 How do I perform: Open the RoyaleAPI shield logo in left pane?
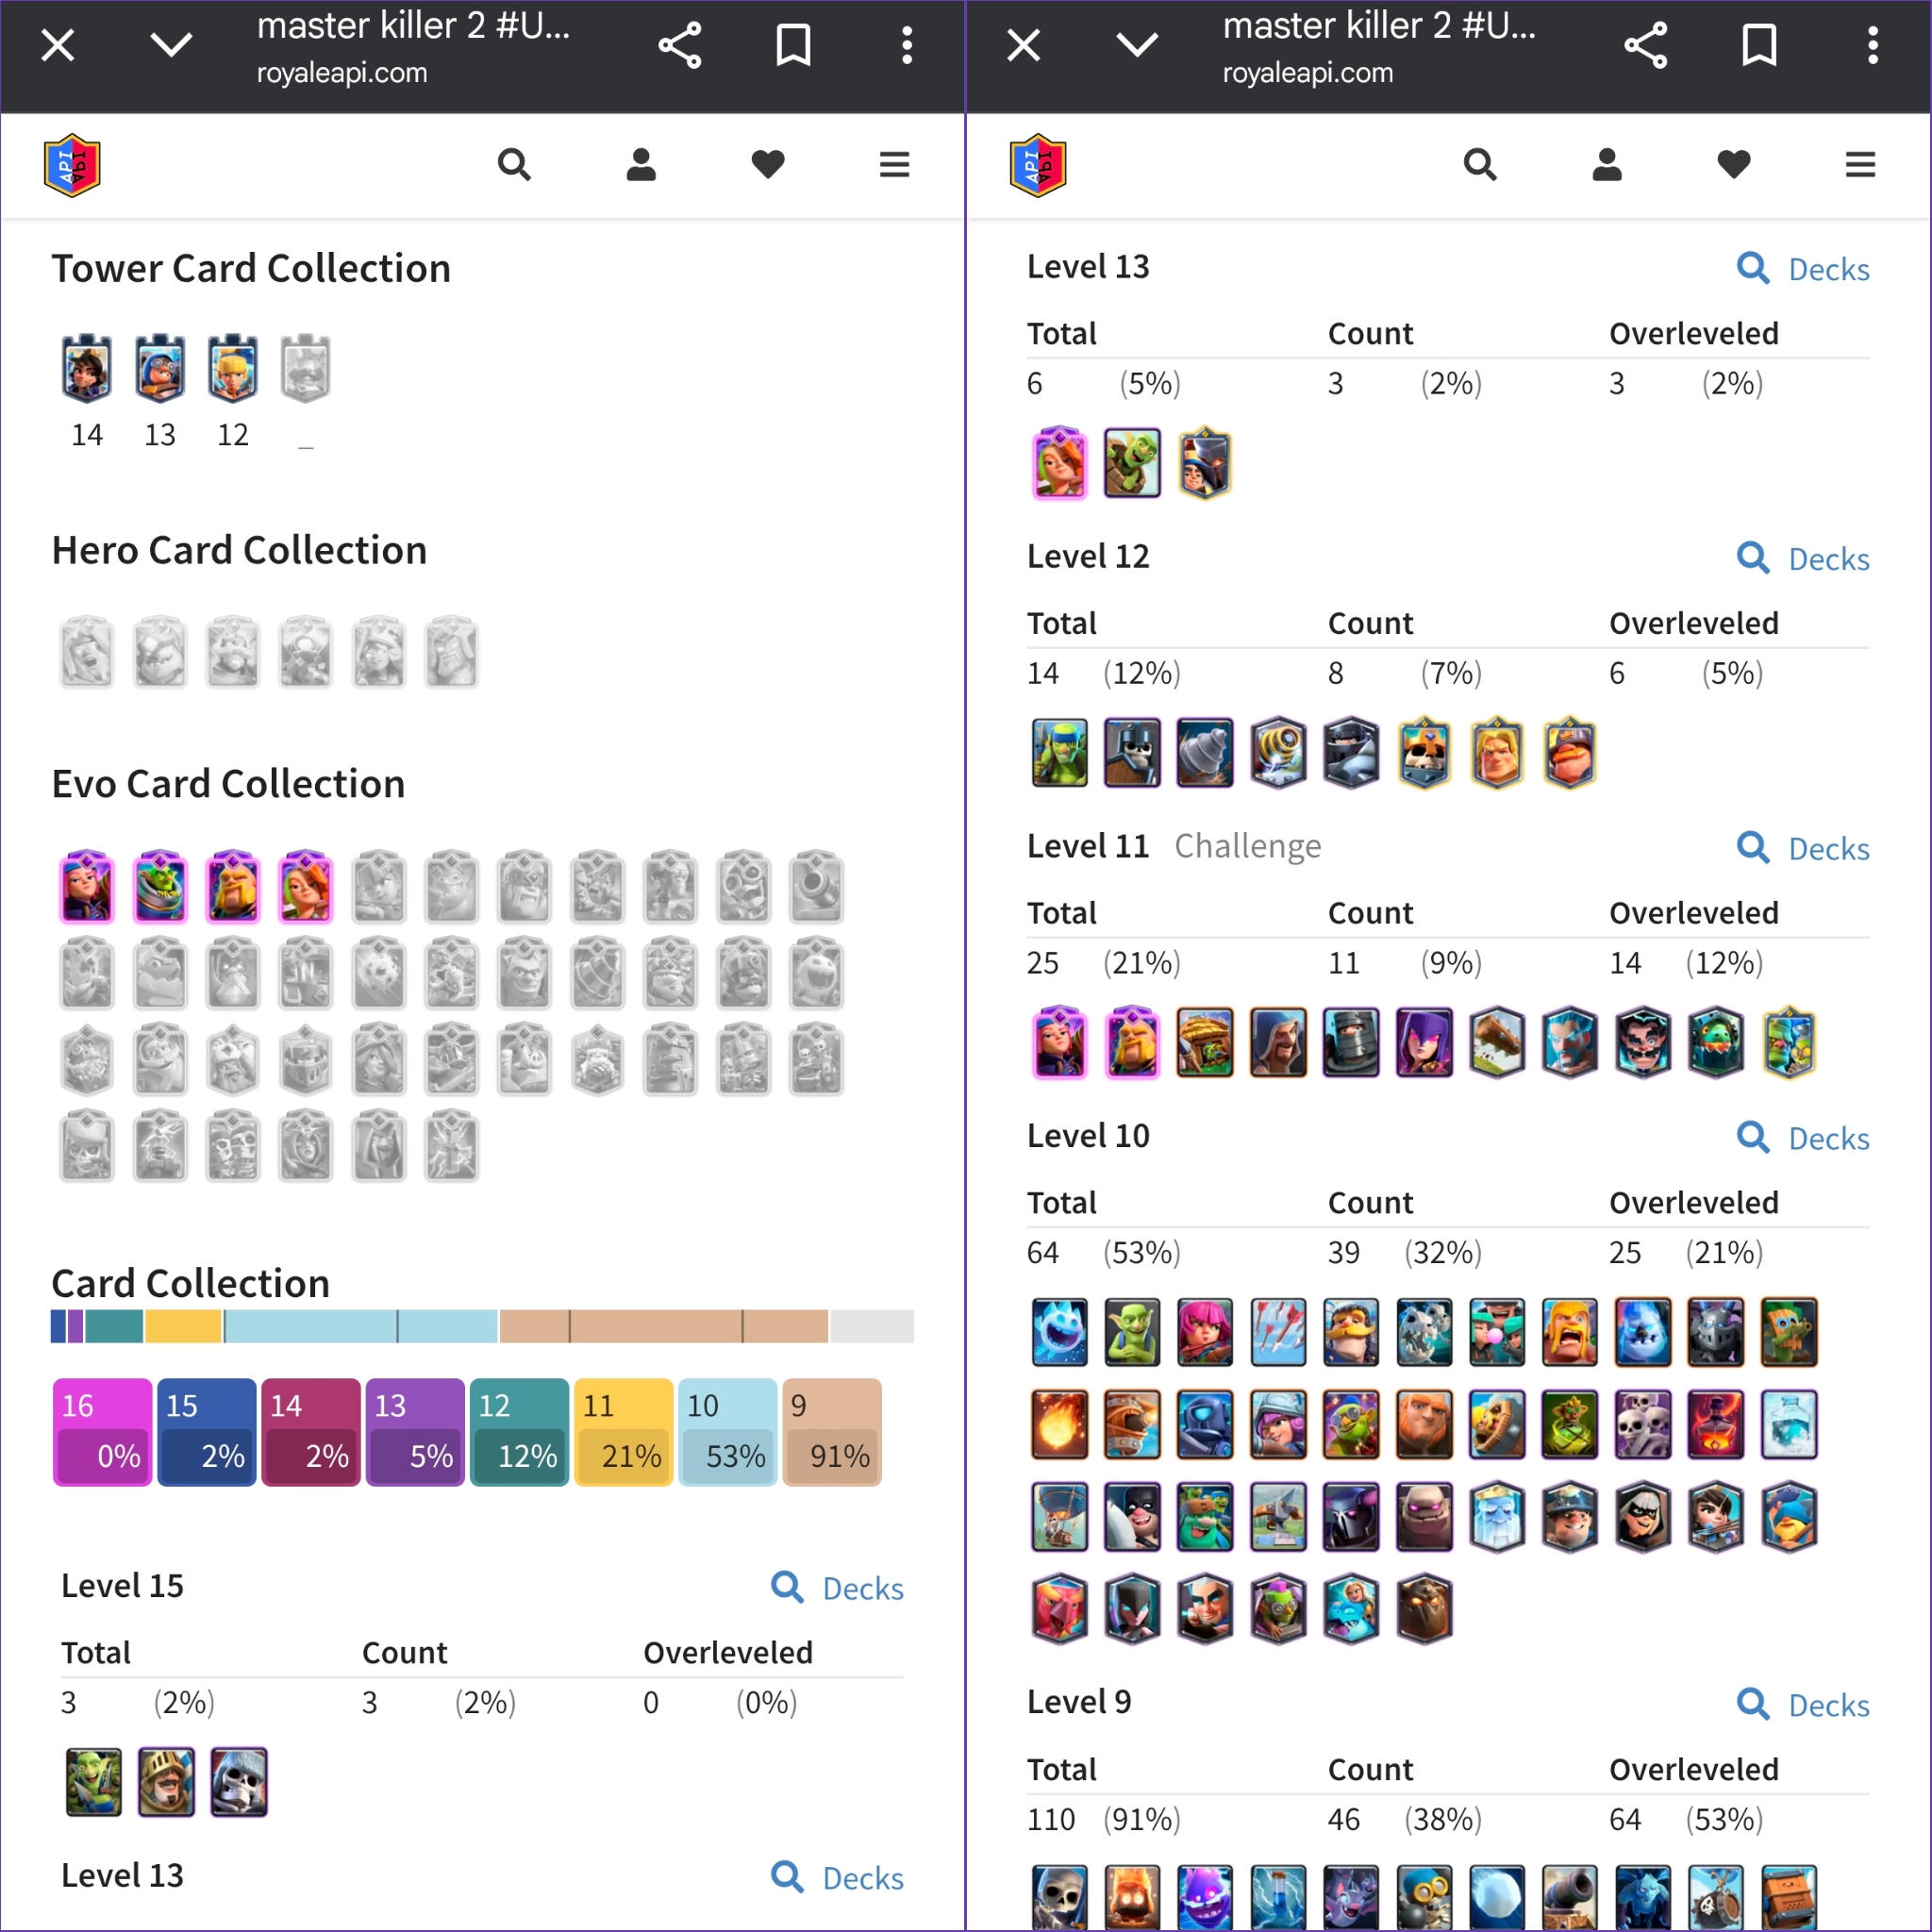(72, 165)
